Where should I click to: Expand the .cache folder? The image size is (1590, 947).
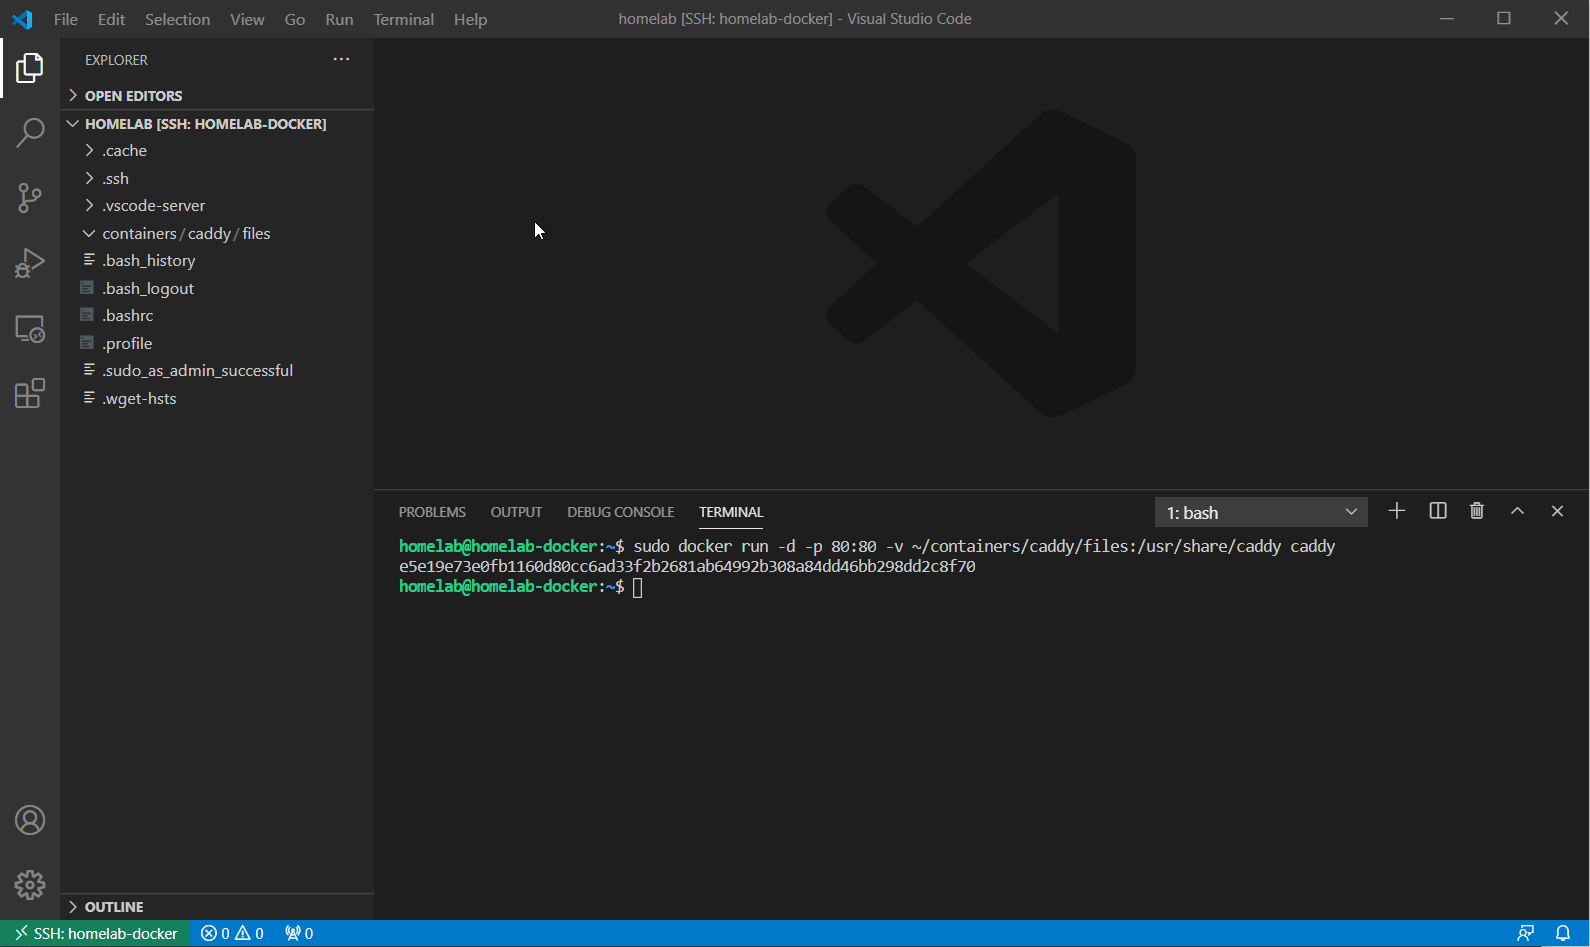[217, 151]
